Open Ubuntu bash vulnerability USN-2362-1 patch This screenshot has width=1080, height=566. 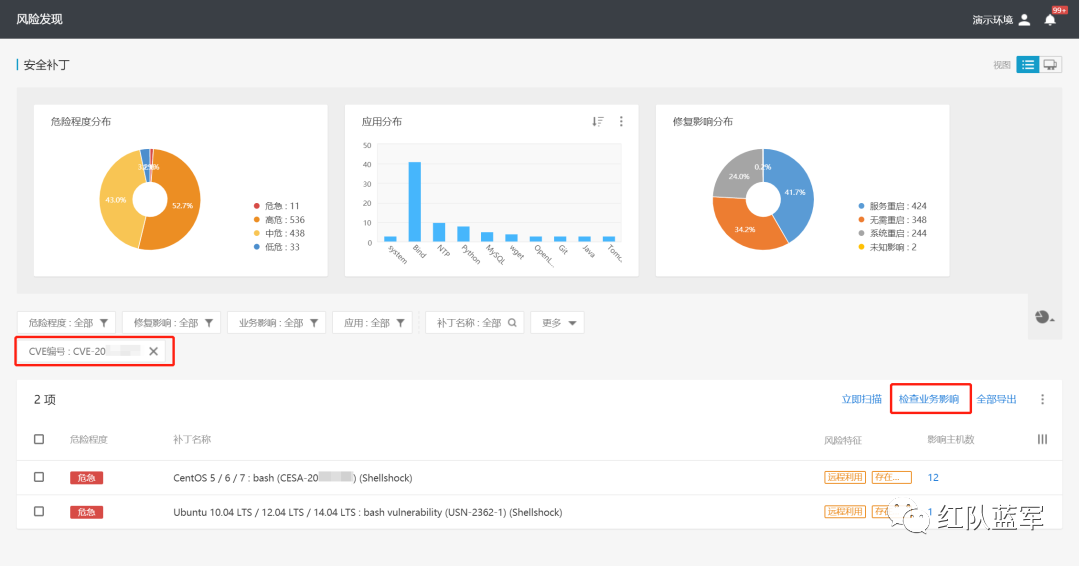click(x=368, y=512)
